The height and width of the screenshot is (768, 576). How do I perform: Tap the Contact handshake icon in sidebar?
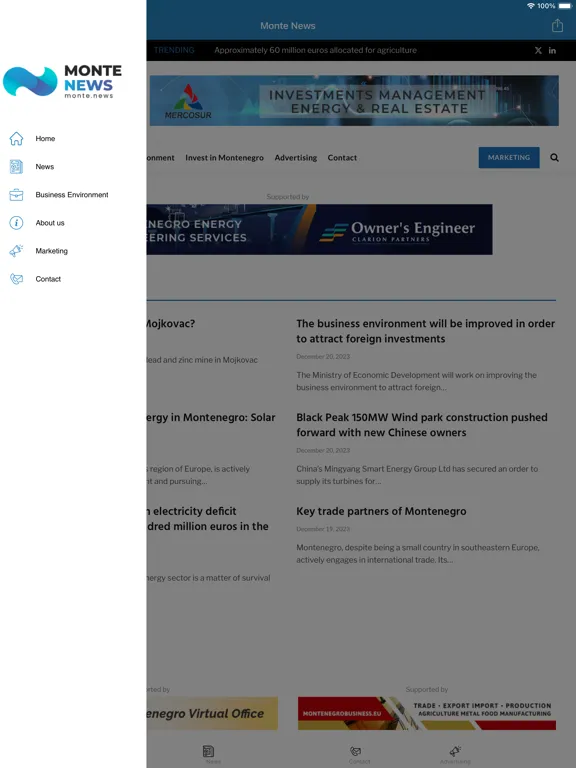click(x=16, y=279)
